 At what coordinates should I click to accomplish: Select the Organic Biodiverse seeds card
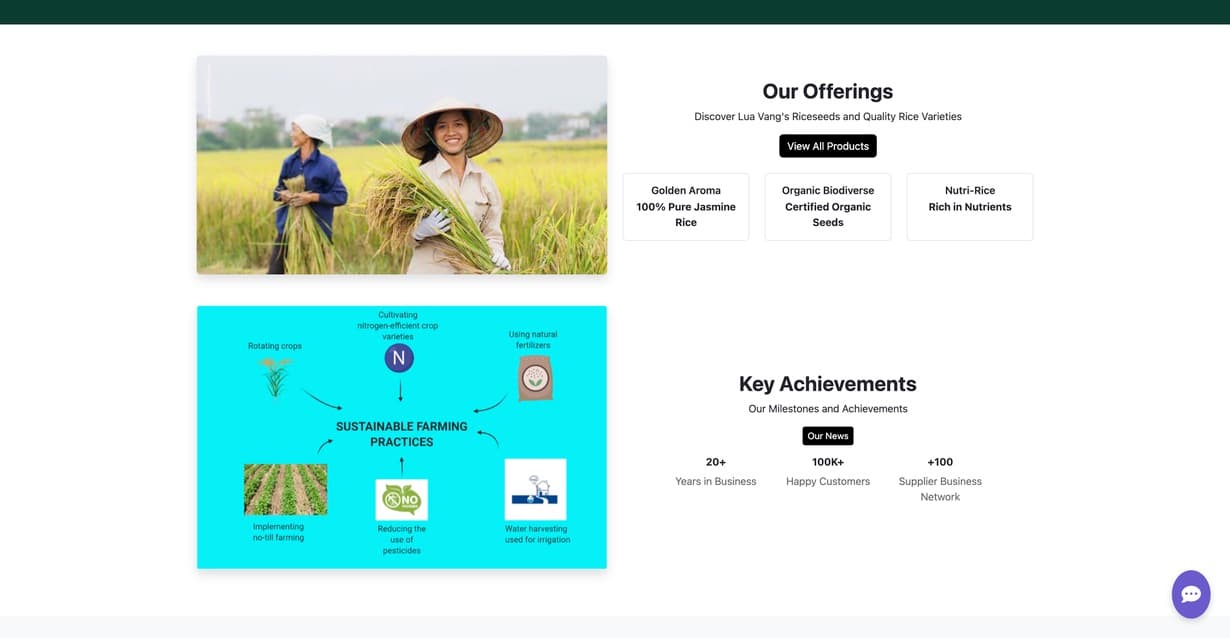[828, 207]
